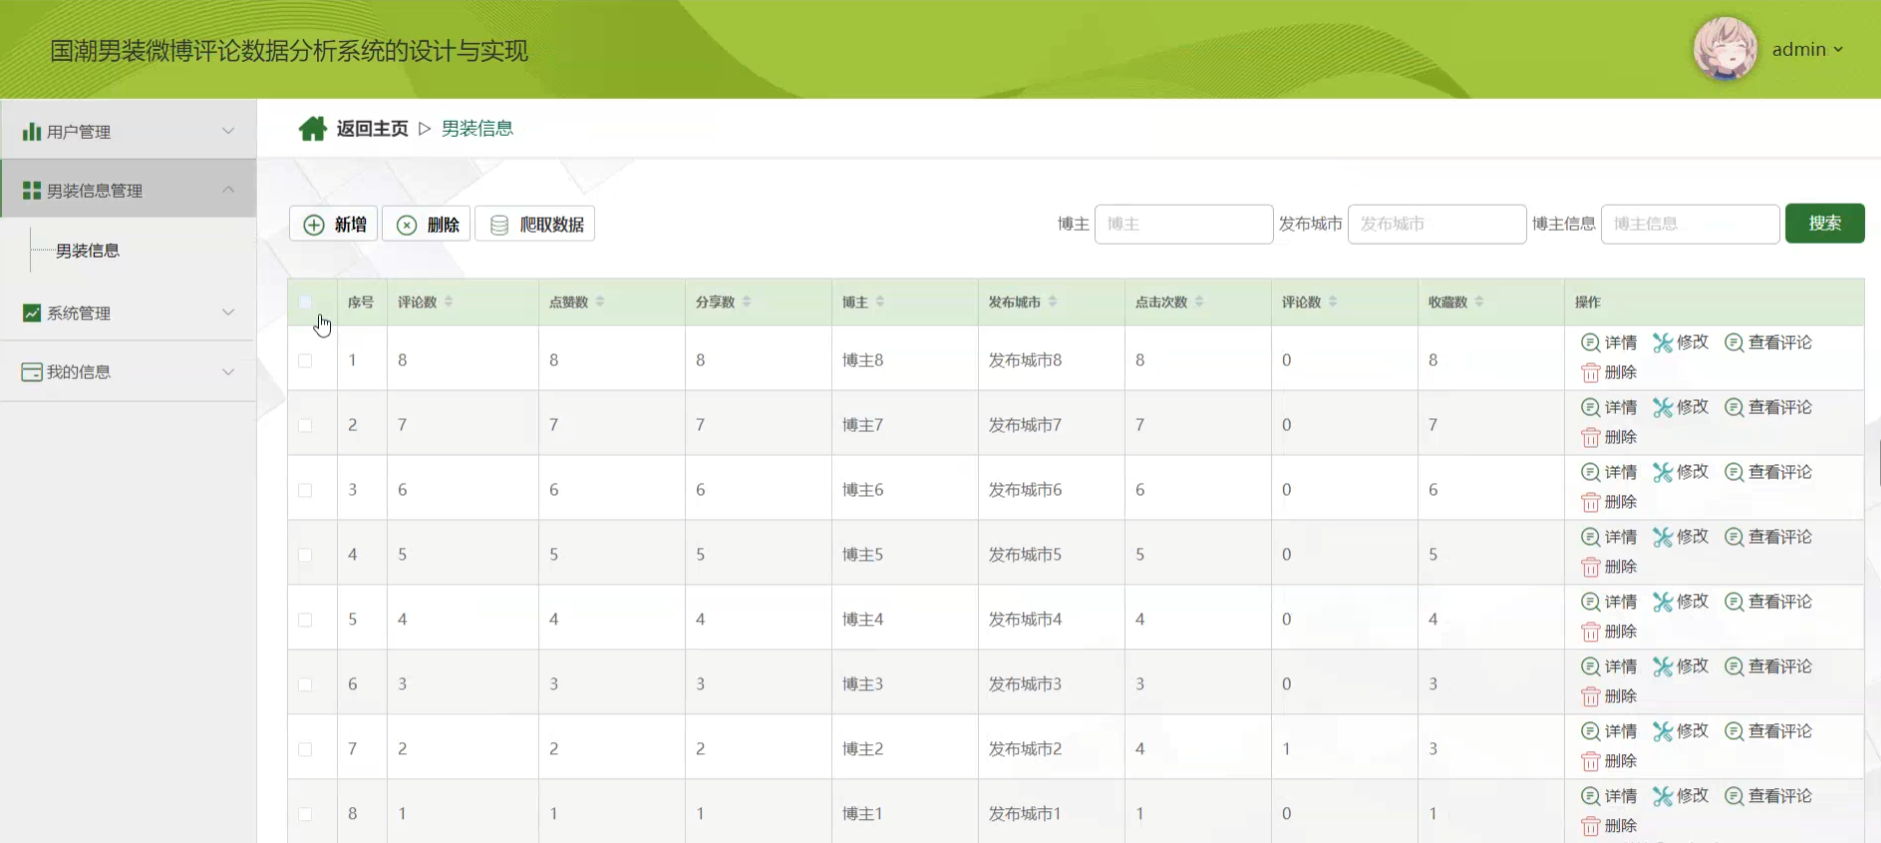The image size is (1881, 843).
Task: Expand the 我的信息 menu section
Action: pos(128,372)
